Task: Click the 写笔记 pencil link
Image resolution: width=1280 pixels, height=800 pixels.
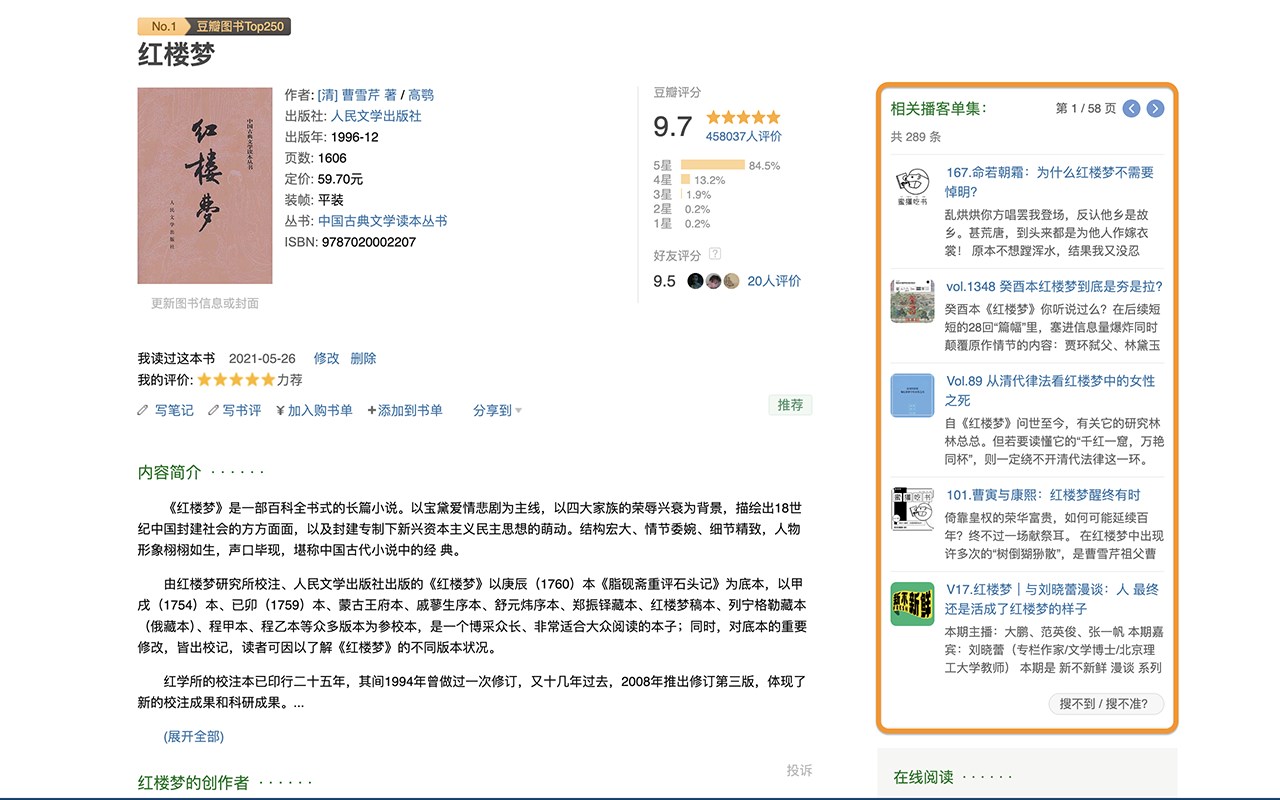Action: coord(166,410)
